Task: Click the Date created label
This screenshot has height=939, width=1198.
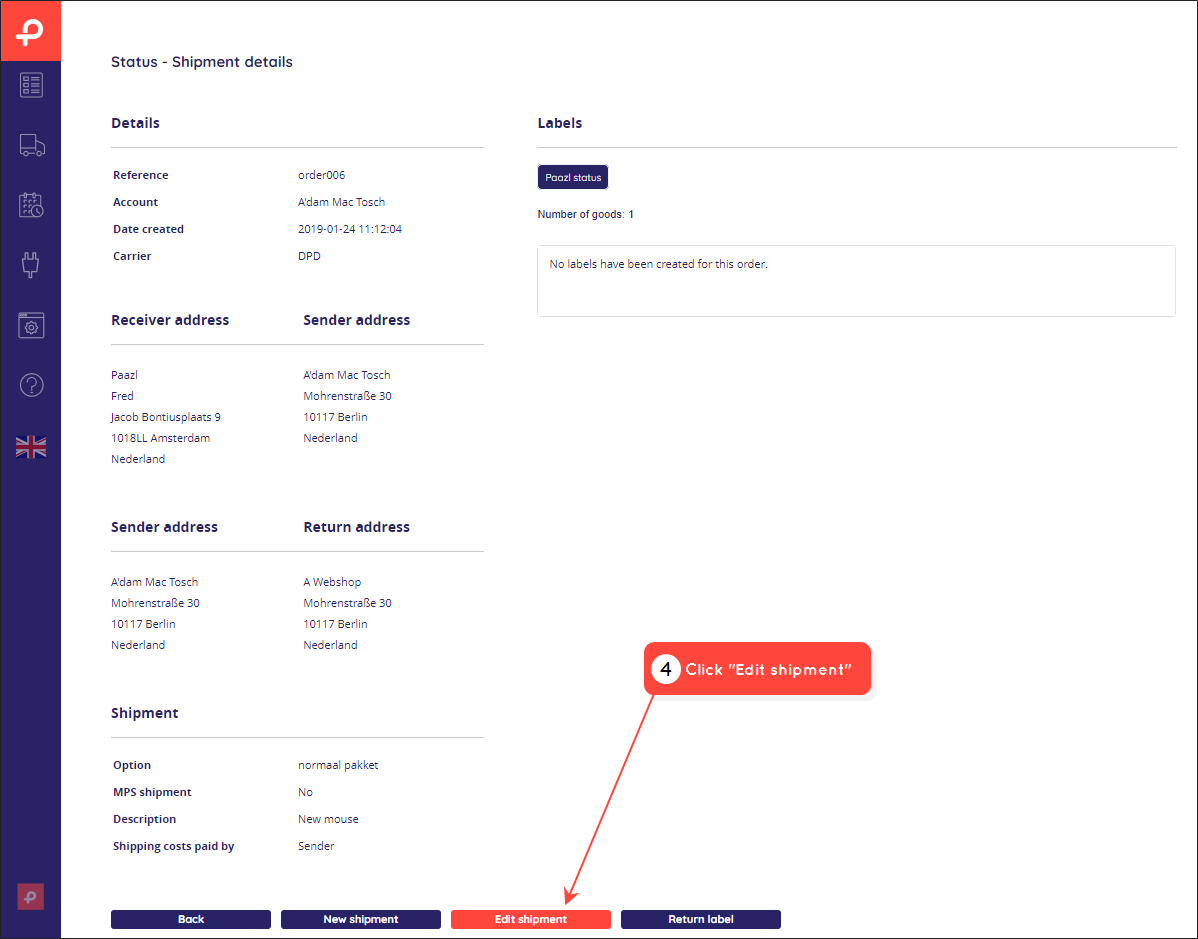Action: pos(148,229)
